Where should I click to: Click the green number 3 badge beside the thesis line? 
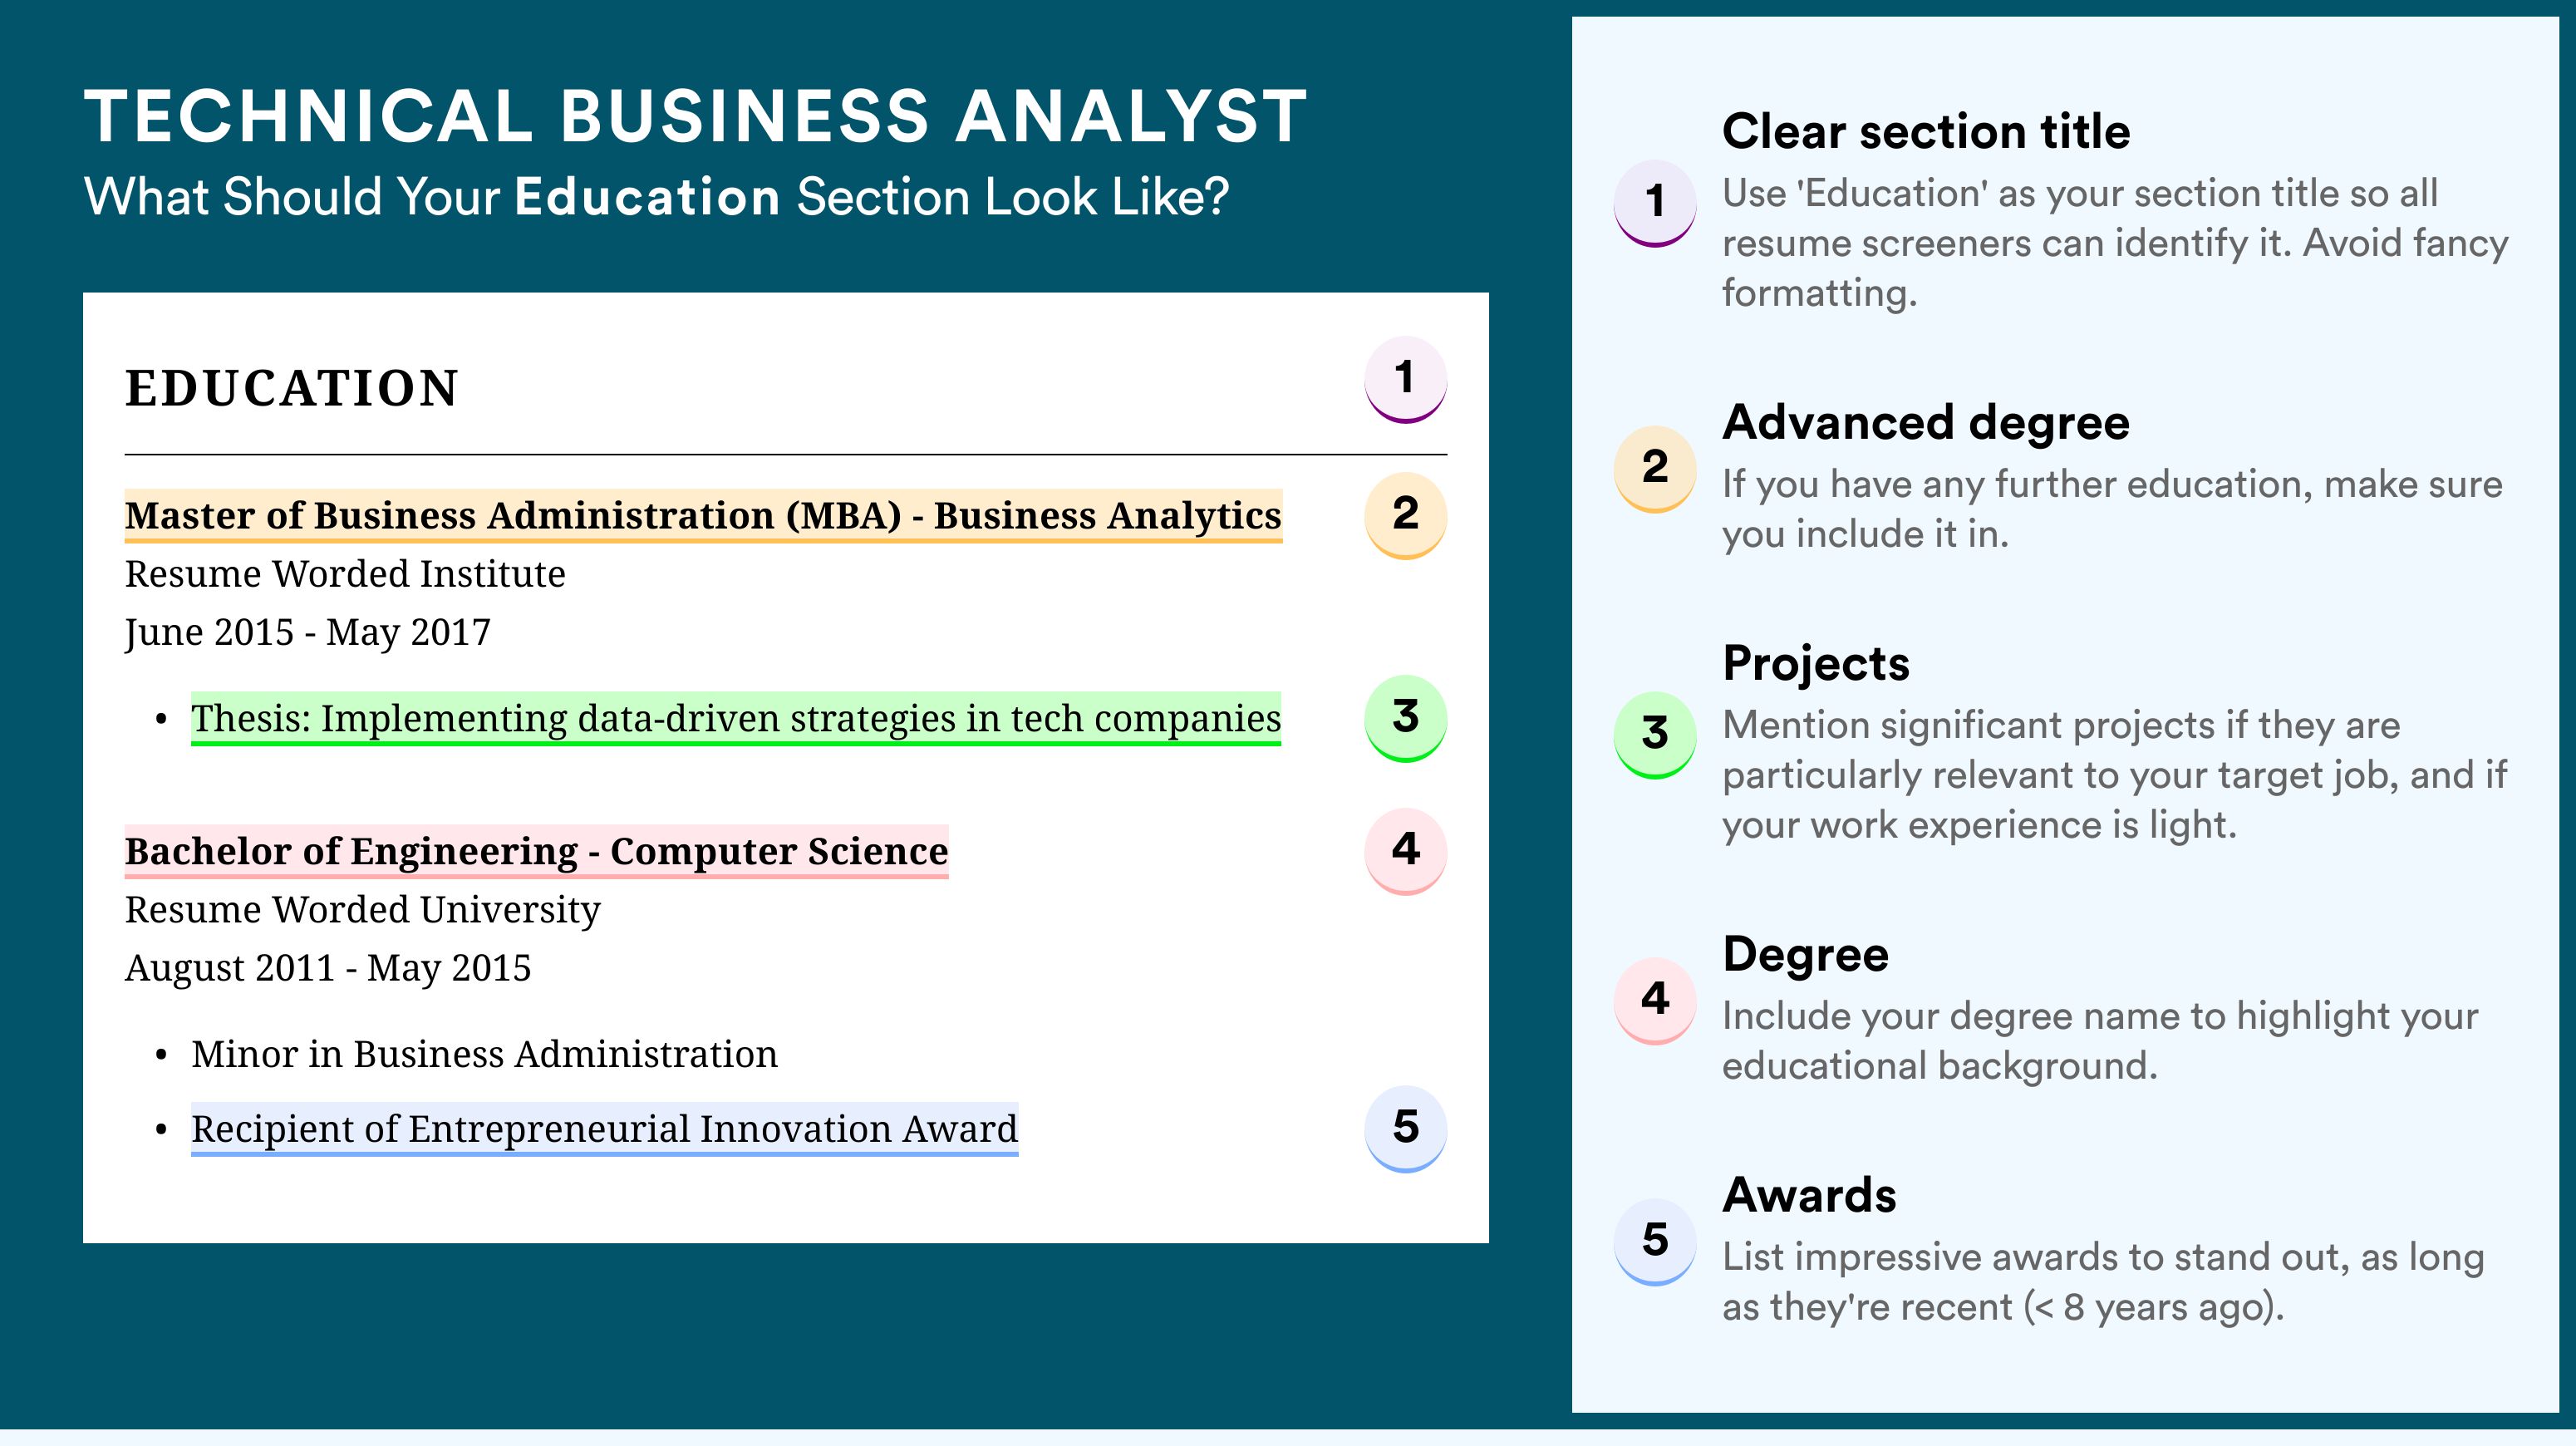point(1405,718)
